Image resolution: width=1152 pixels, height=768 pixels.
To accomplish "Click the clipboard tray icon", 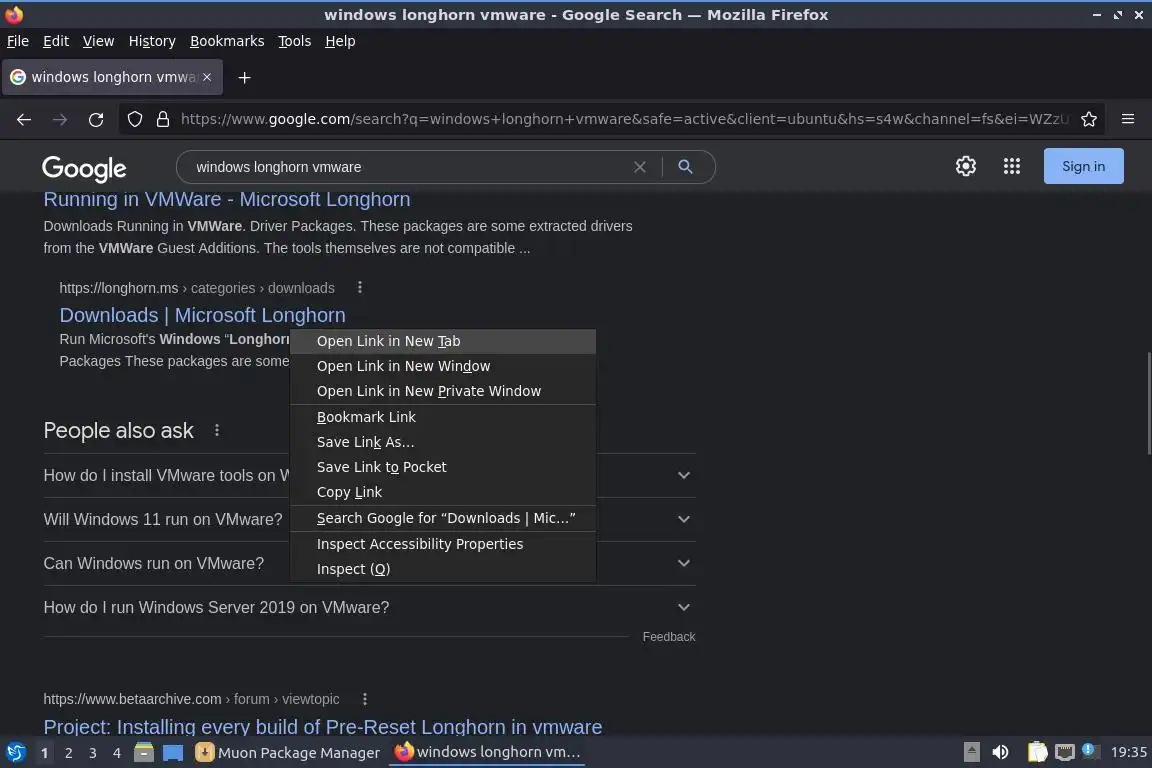I will (1037, 752).
